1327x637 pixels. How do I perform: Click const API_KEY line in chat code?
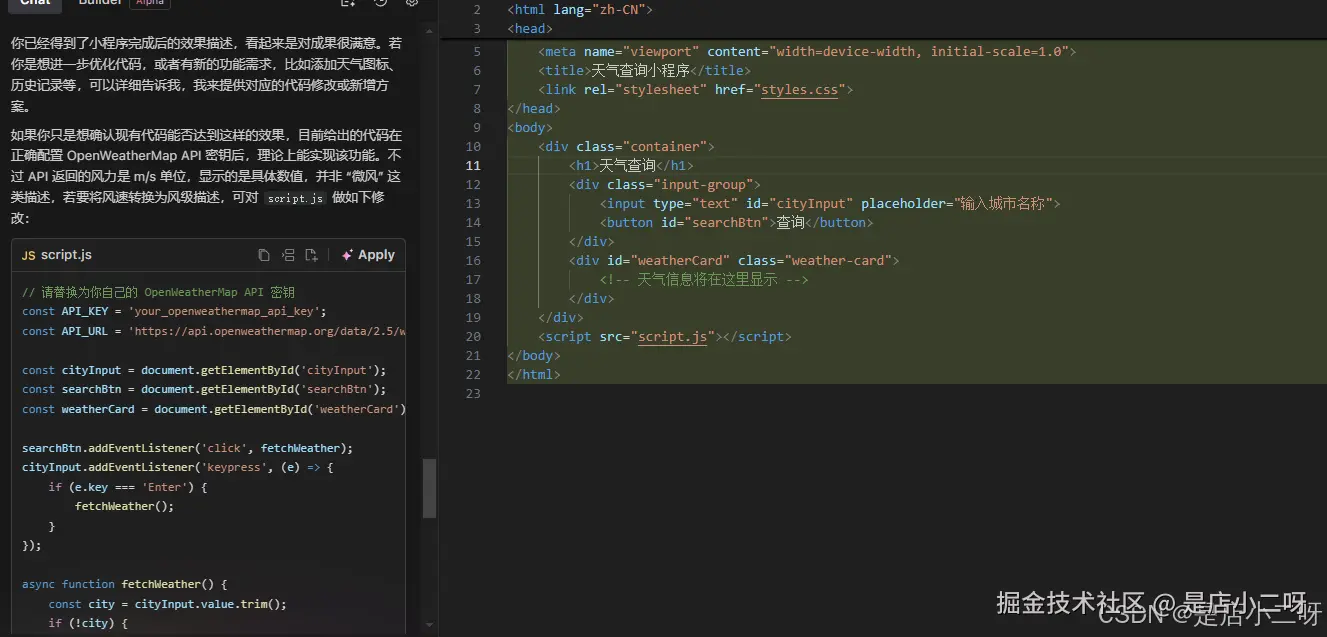[174, 312]
